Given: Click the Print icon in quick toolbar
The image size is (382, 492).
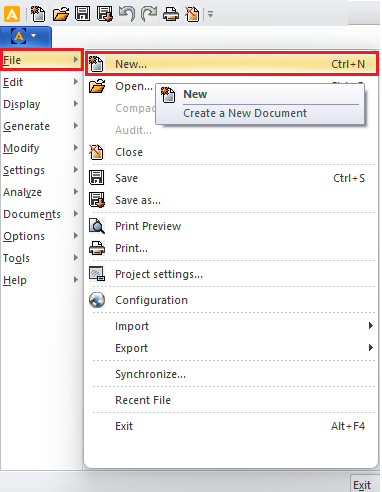Looking at the screenshot, I should tap(171, 14).
